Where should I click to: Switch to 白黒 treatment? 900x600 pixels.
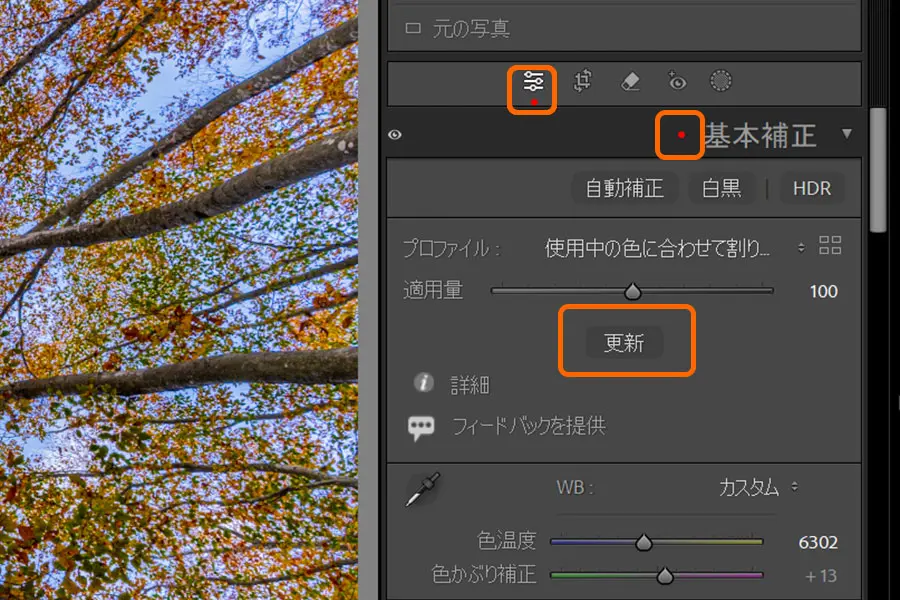coord(721,188)
